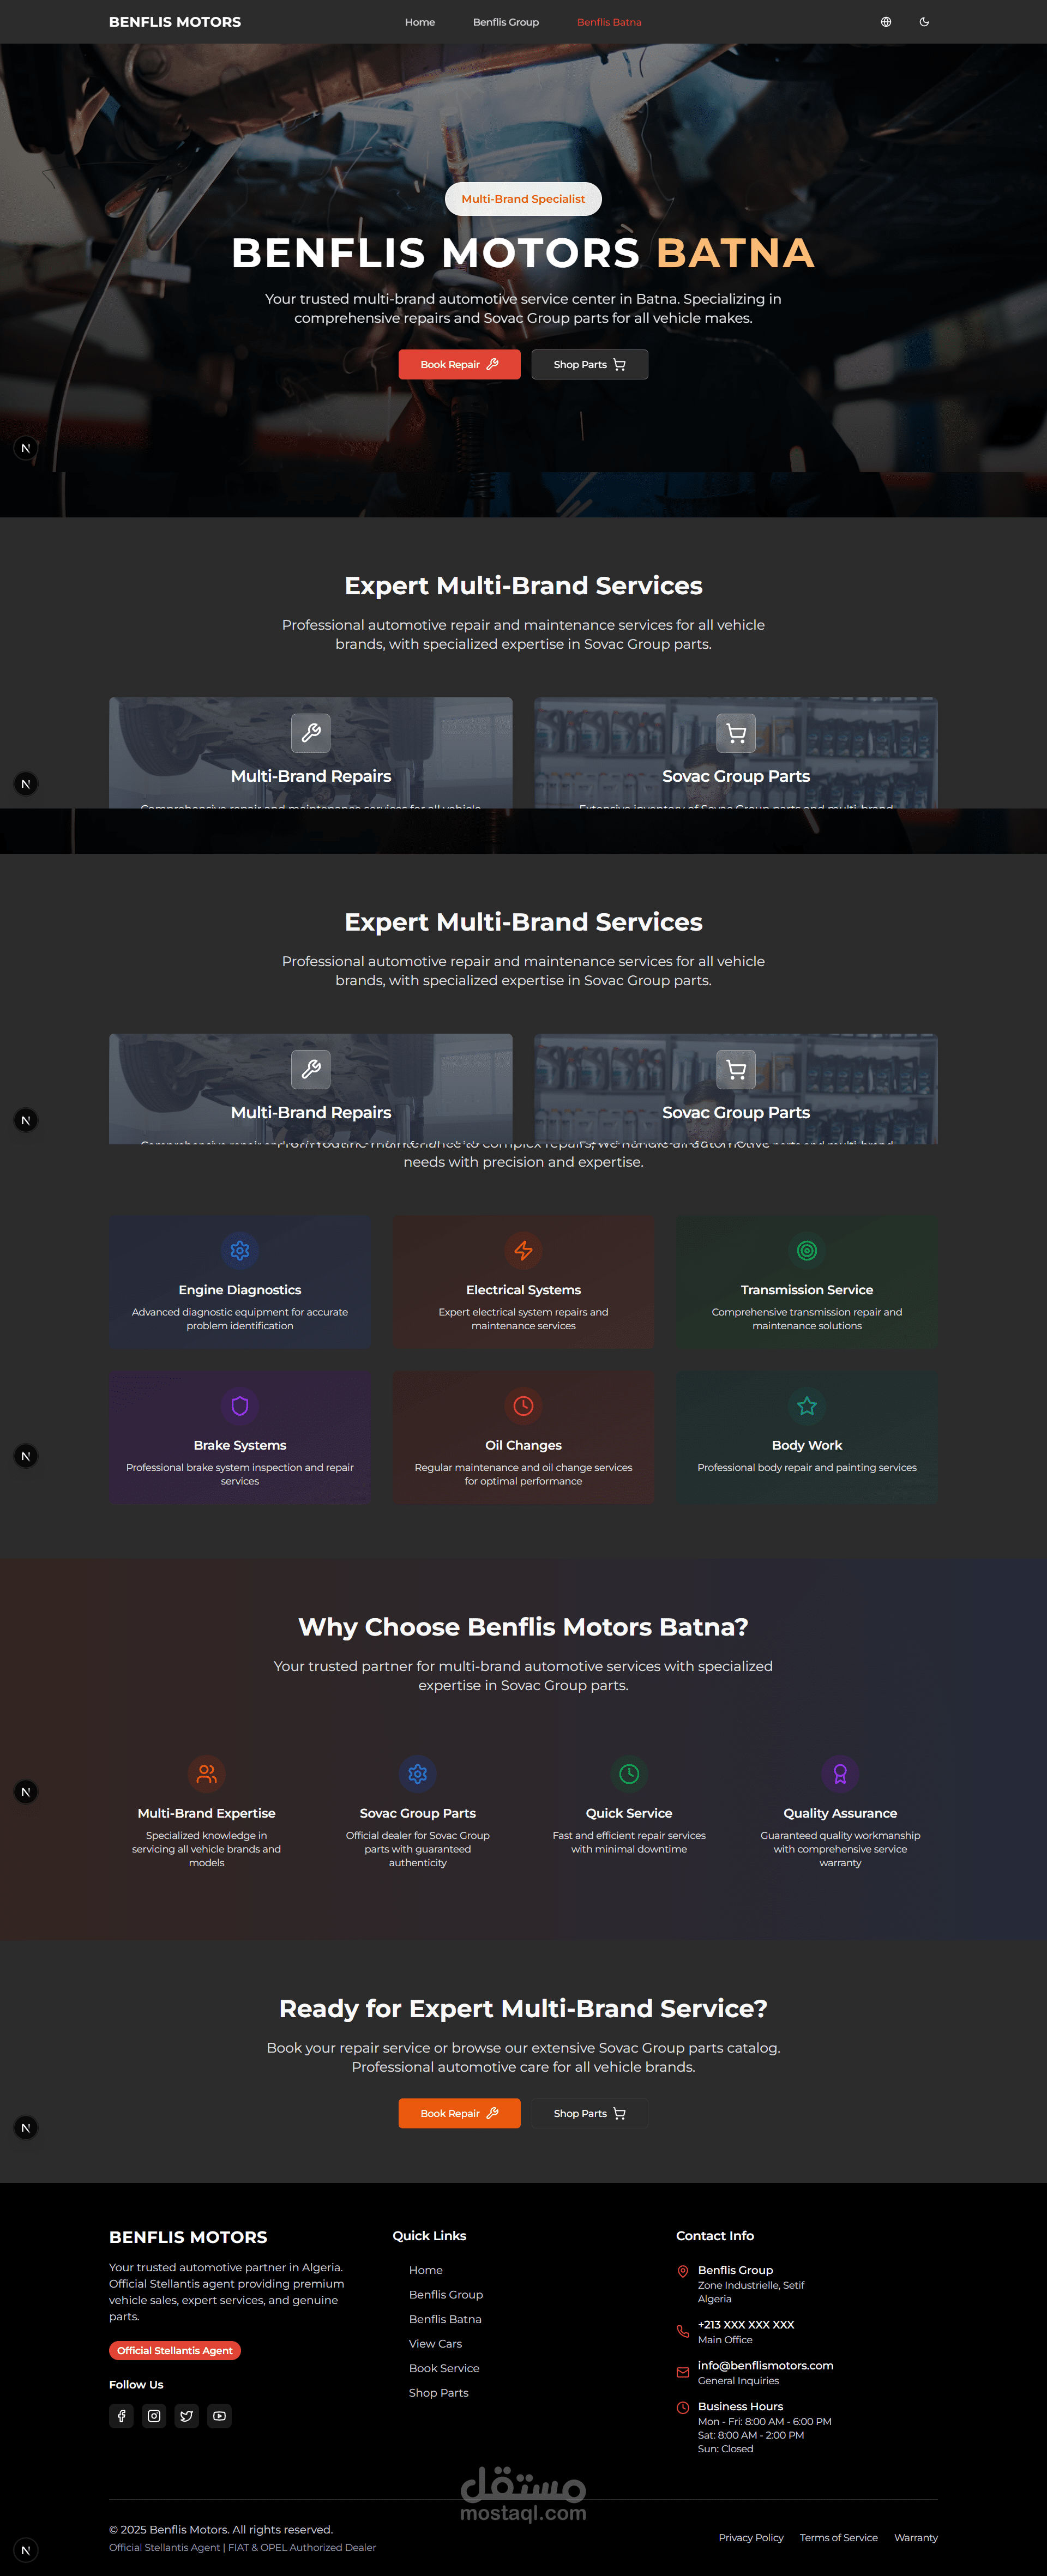
Task: Open the Instagram icon in the footer
Action: pos(154,2415)
